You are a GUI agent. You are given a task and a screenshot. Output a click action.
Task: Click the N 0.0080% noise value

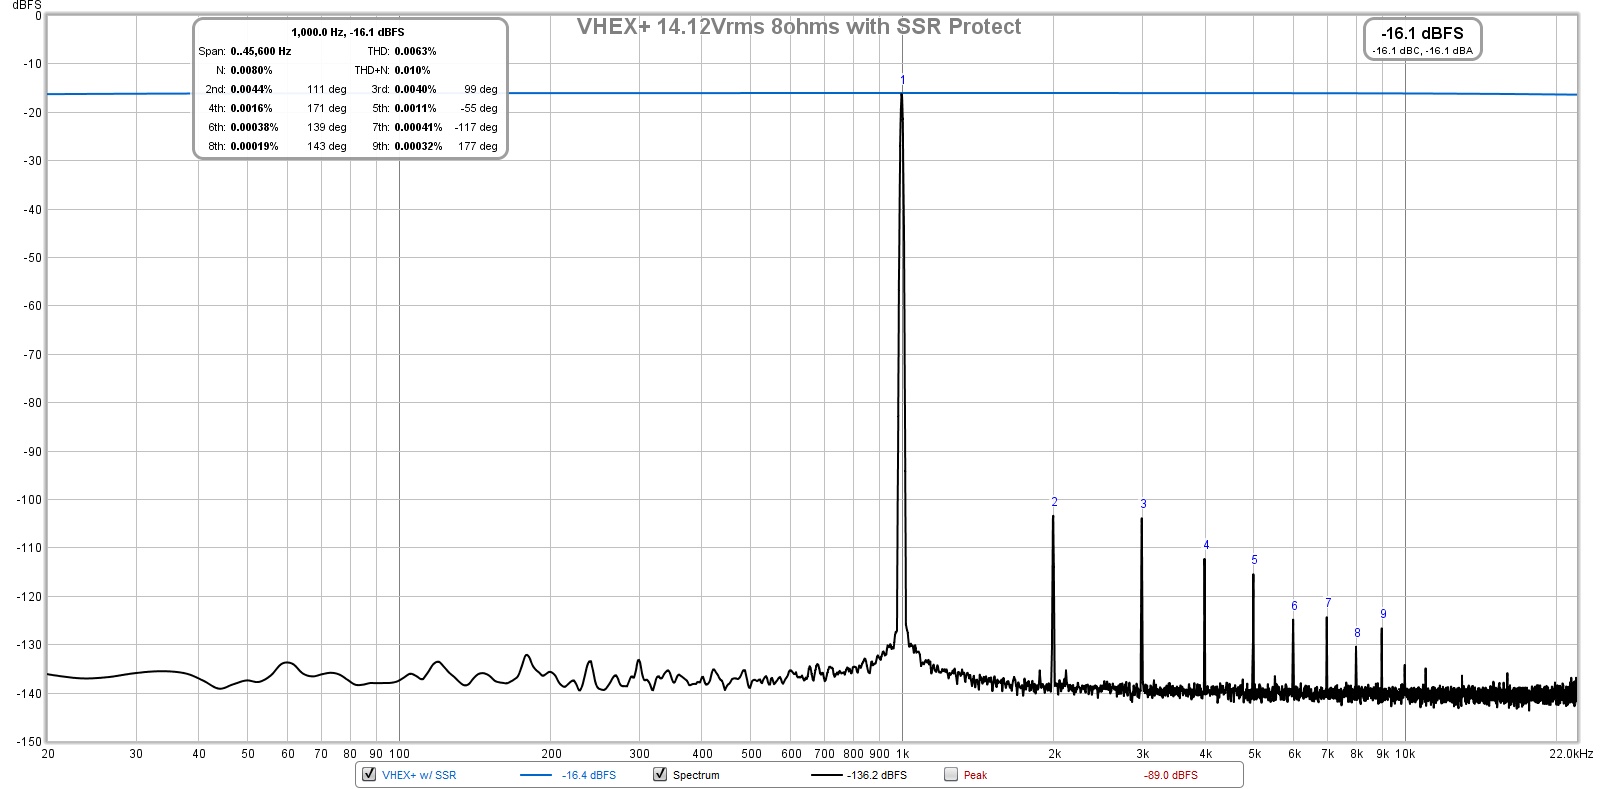pos(251,70)
